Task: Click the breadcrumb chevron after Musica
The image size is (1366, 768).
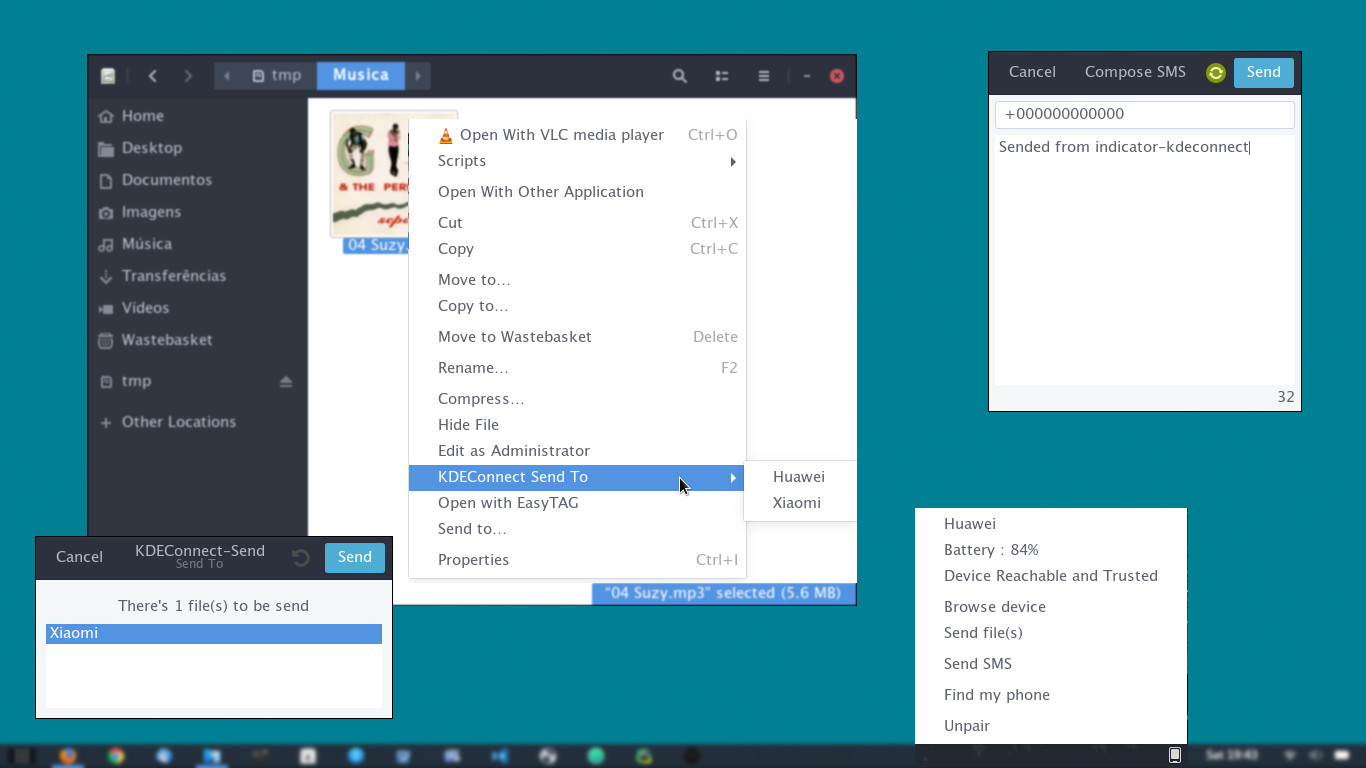Action: click(417, 75)
